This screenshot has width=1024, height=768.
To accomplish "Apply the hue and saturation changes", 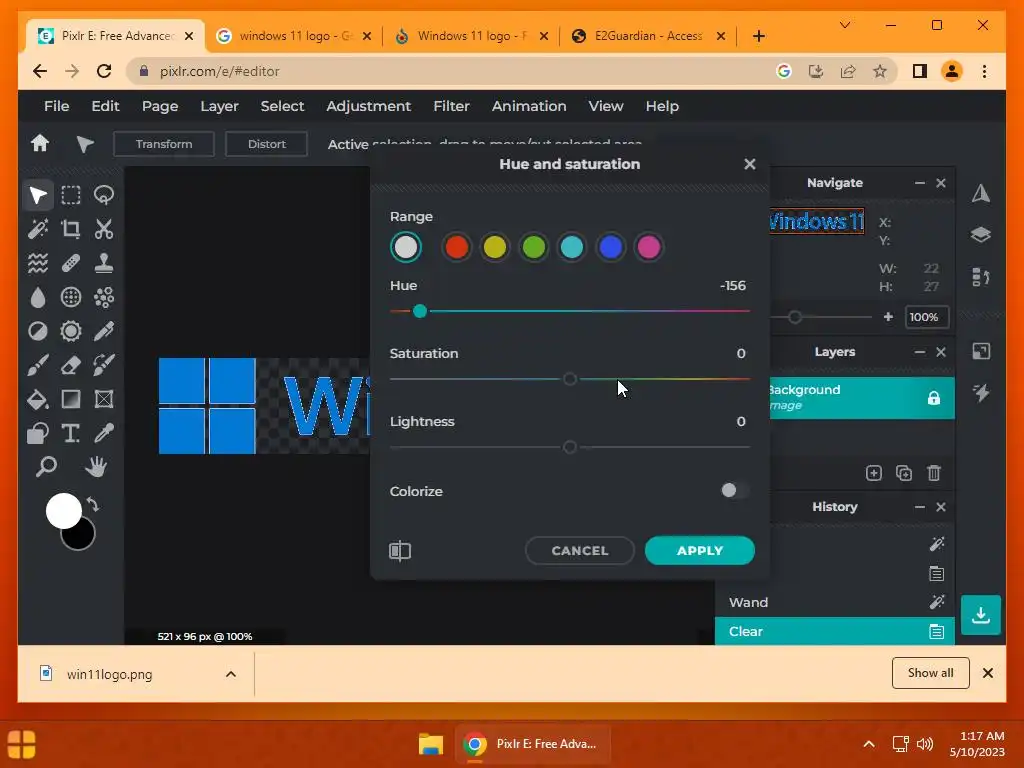I will [699, 551].
